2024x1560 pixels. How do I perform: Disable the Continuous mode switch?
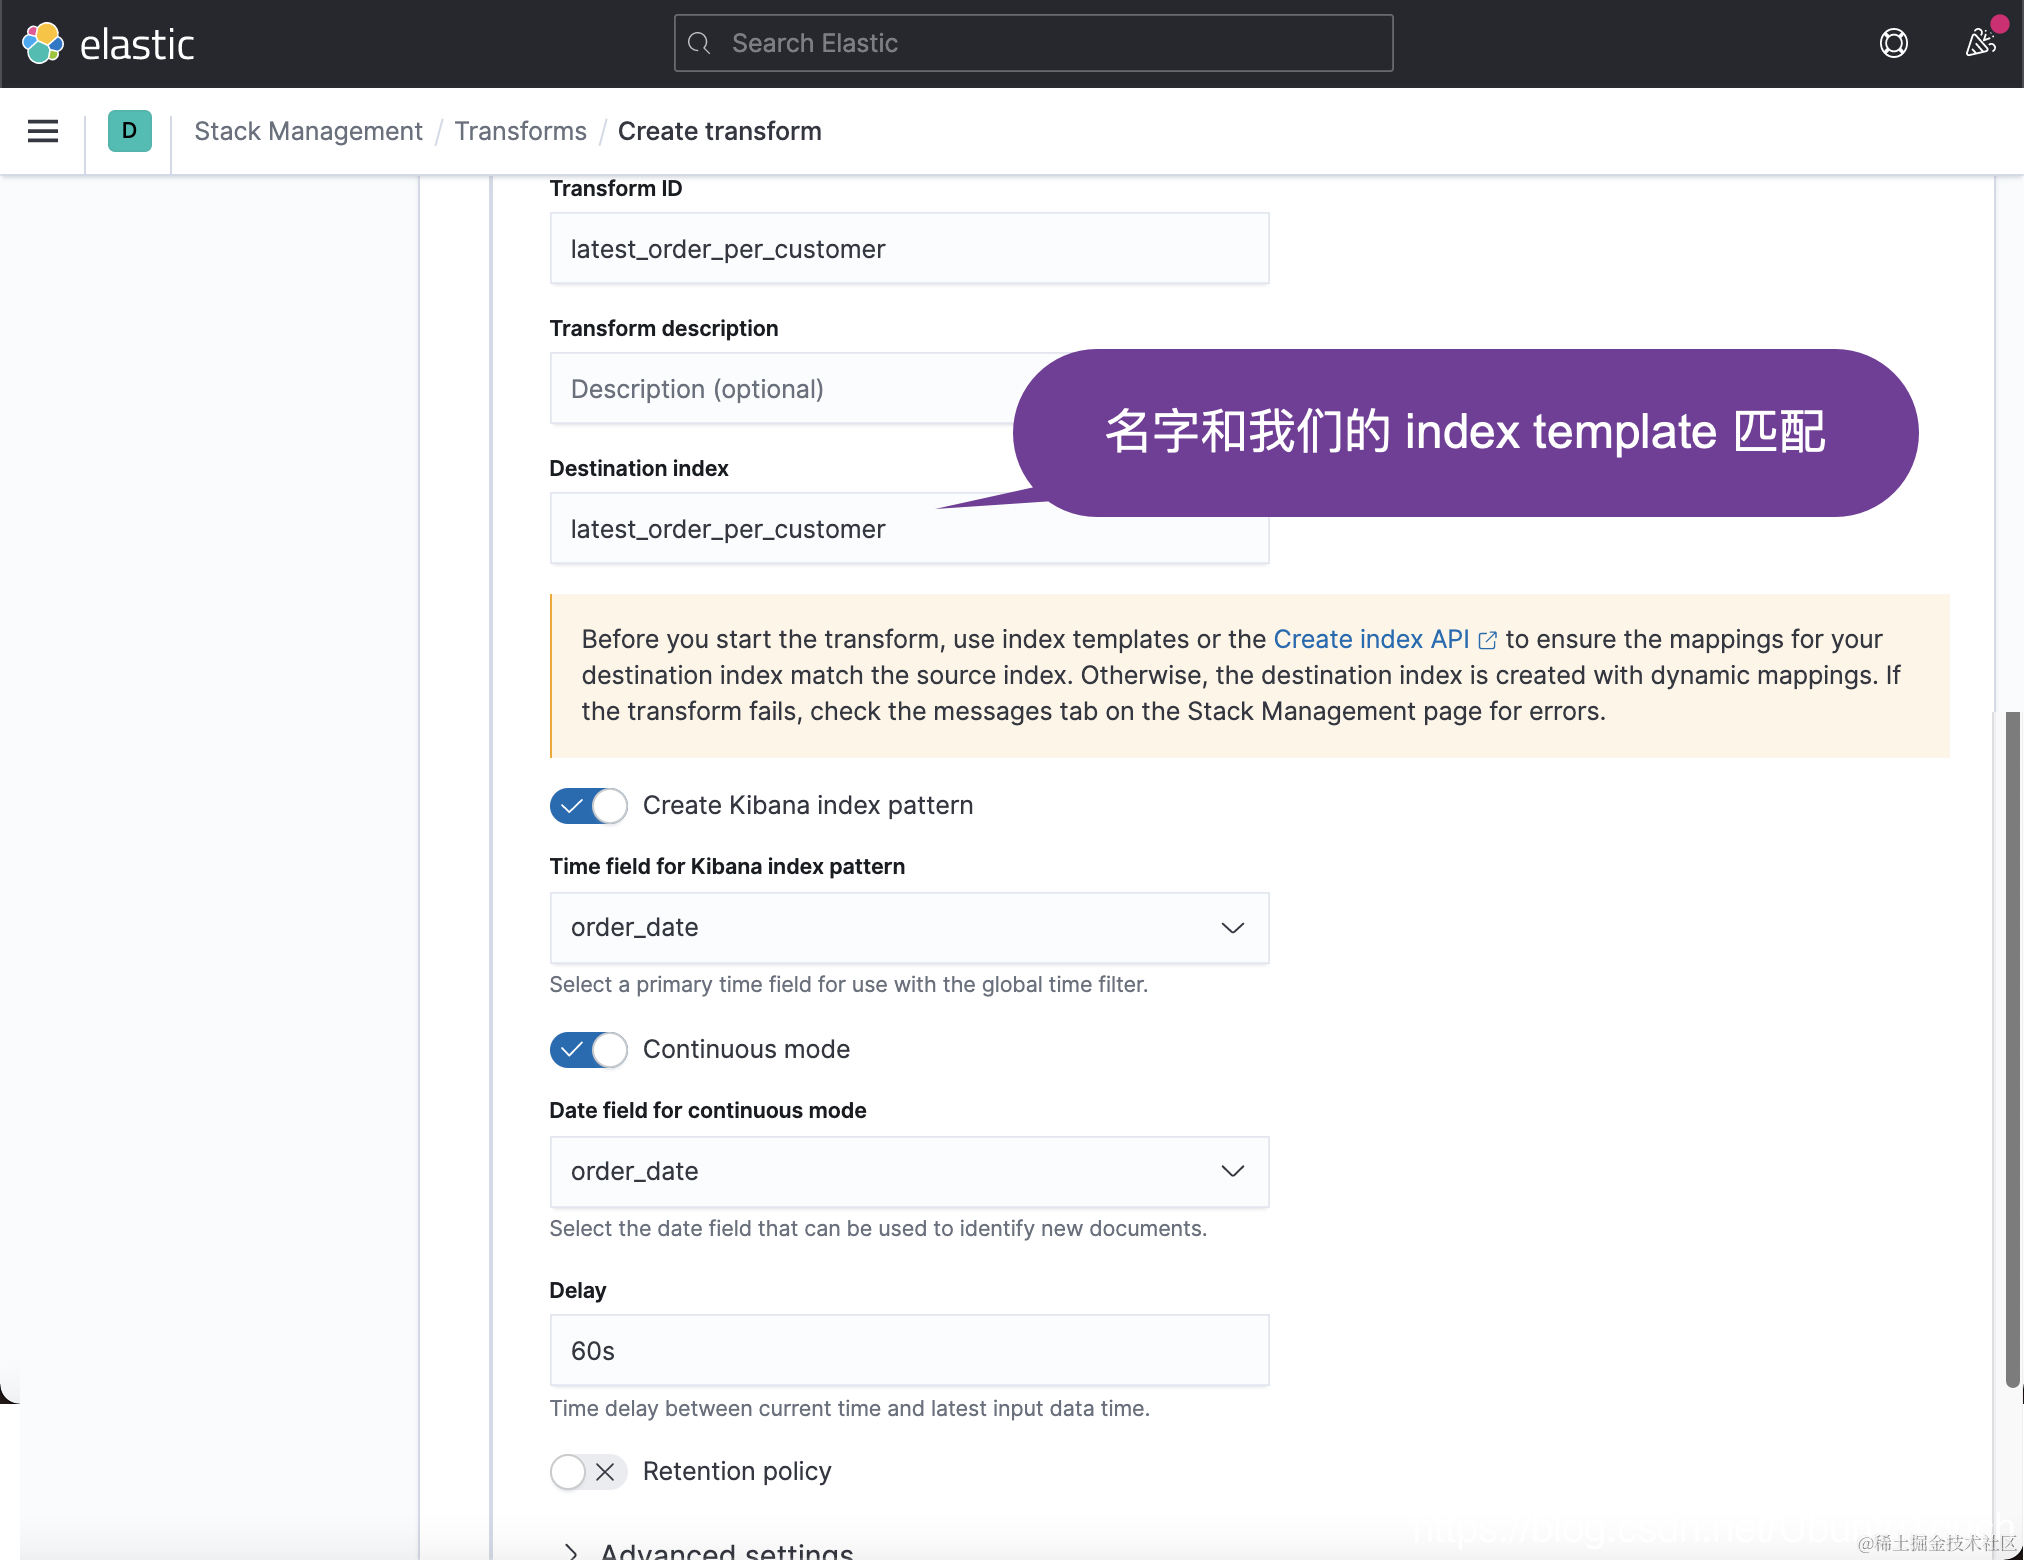(x=588, y=1050)
